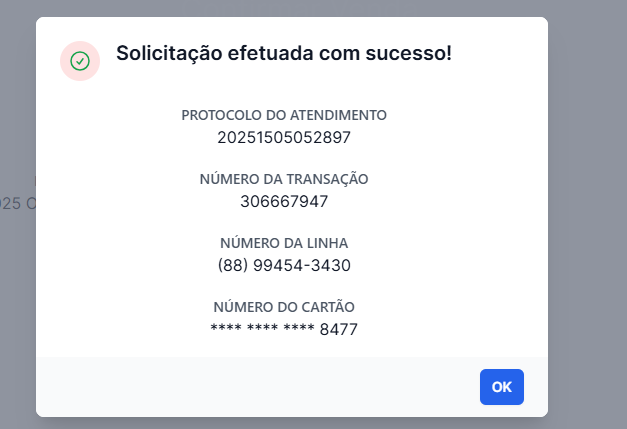Click the card's last digits 8477
Image resolution: width=627 pixels, height=429 pixels.
[339, 329]
